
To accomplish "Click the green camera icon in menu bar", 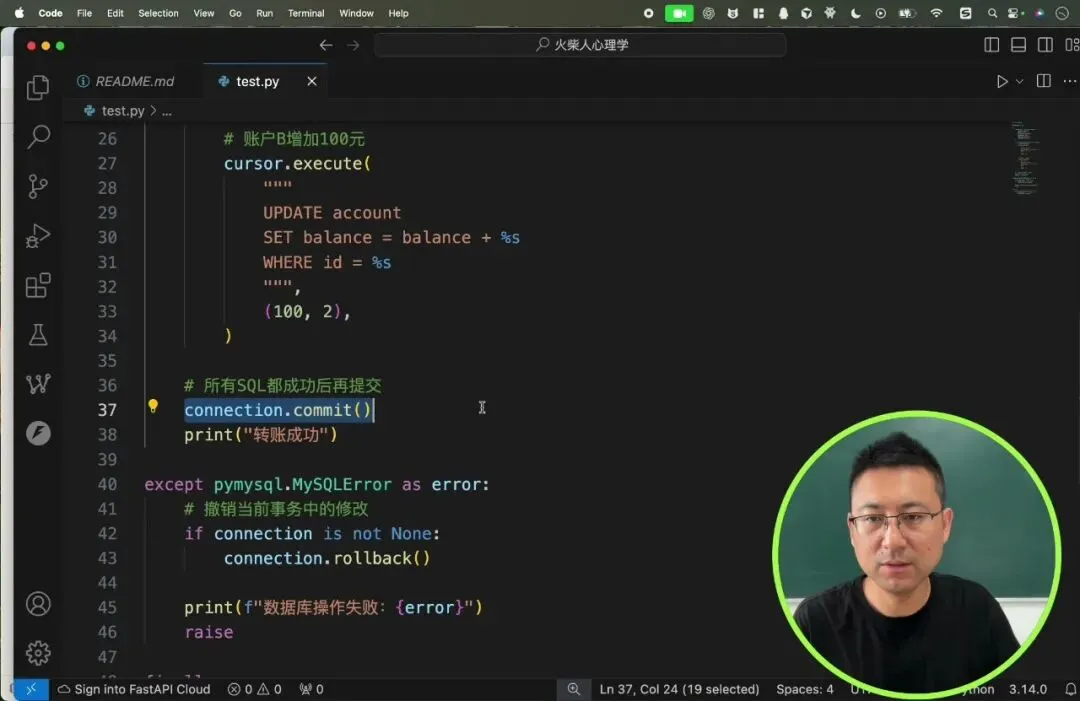I will coord(679,13).
